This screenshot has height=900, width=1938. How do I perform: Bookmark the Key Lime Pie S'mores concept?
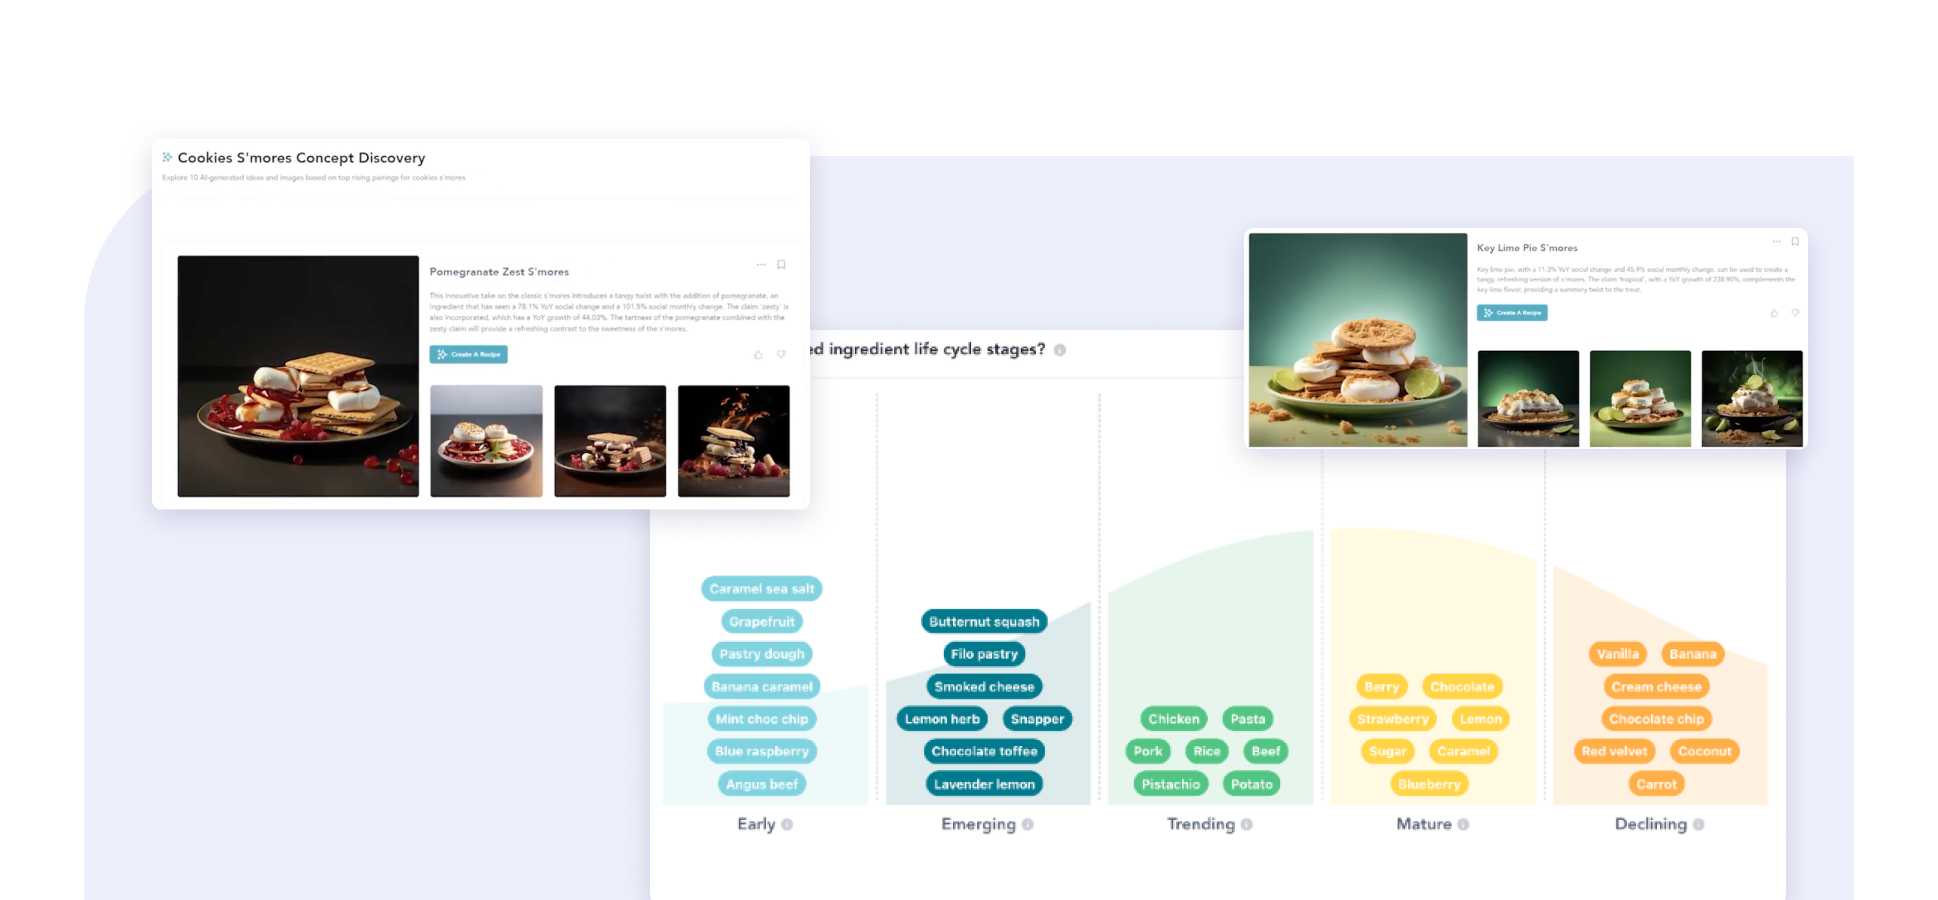tap(1795, 242)
